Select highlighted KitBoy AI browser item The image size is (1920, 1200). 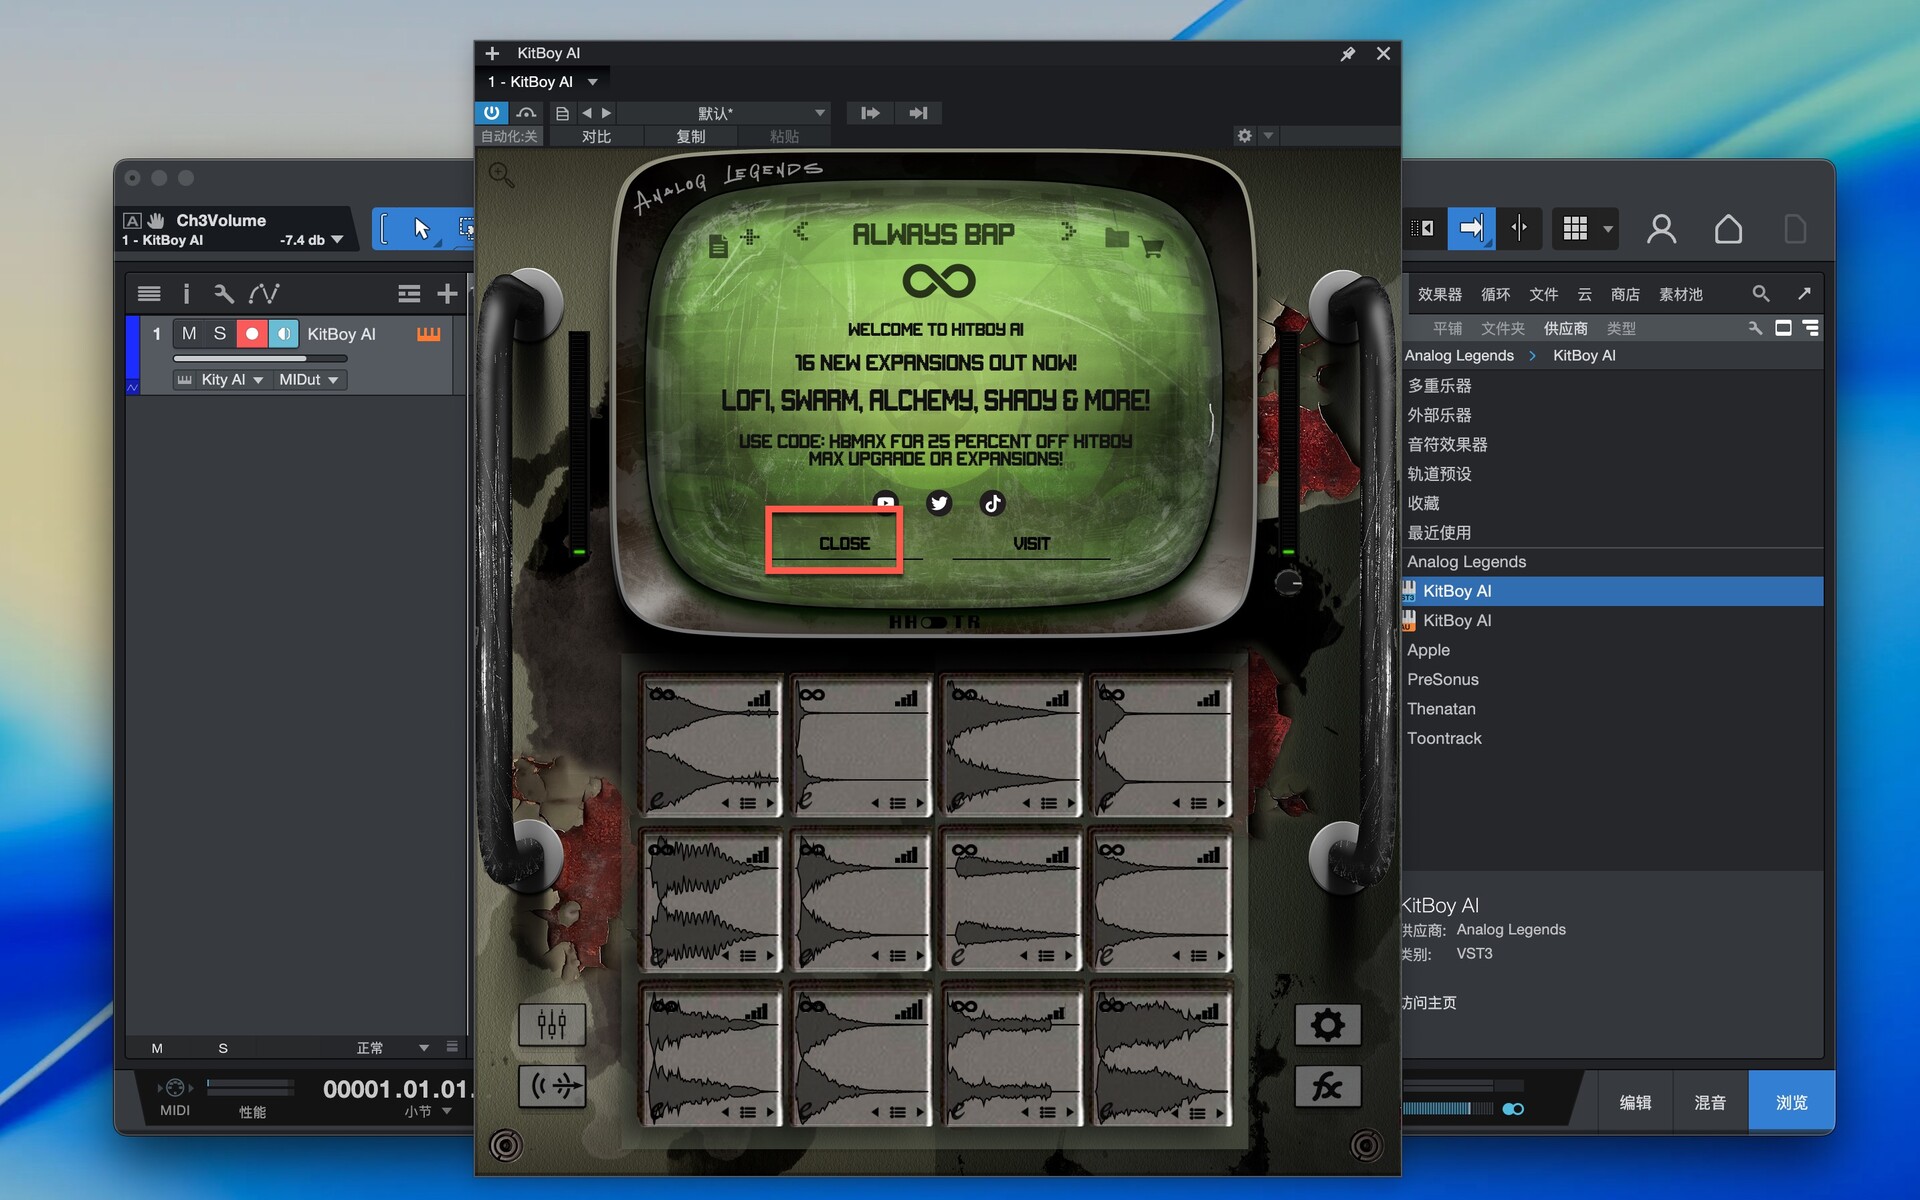tap(1611, 591)
